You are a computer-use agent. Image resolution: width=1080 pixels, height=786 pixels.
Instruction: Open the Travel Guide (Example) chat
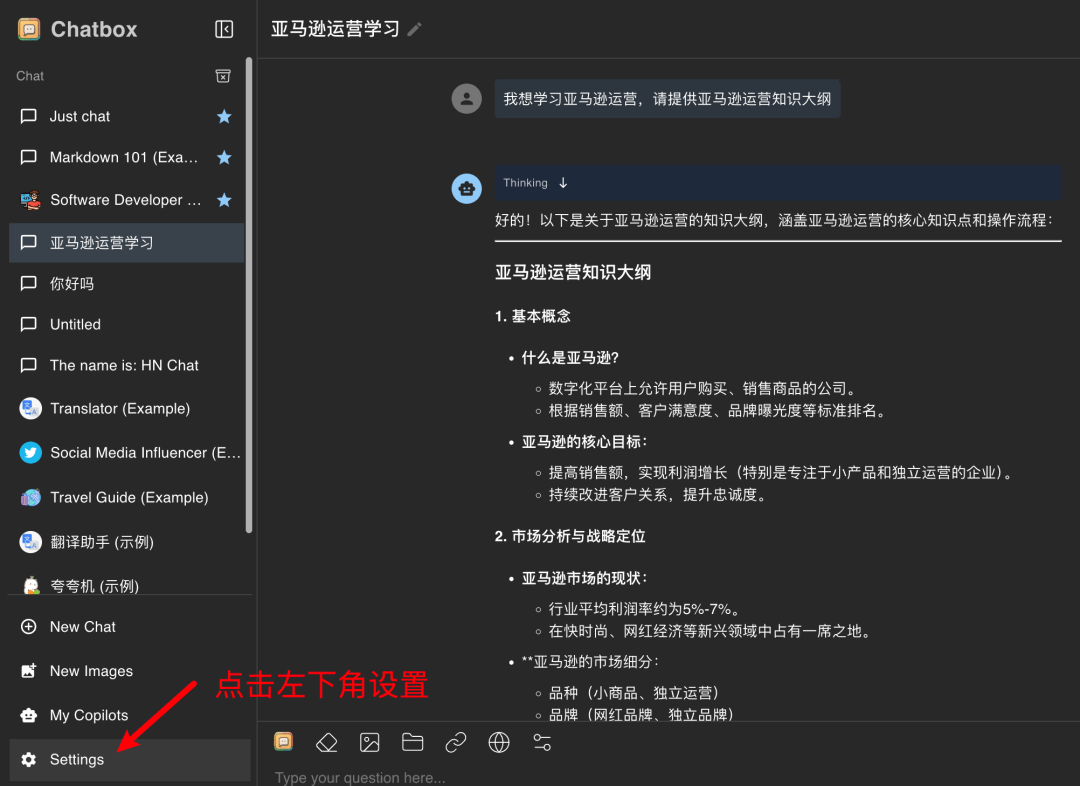127,497
